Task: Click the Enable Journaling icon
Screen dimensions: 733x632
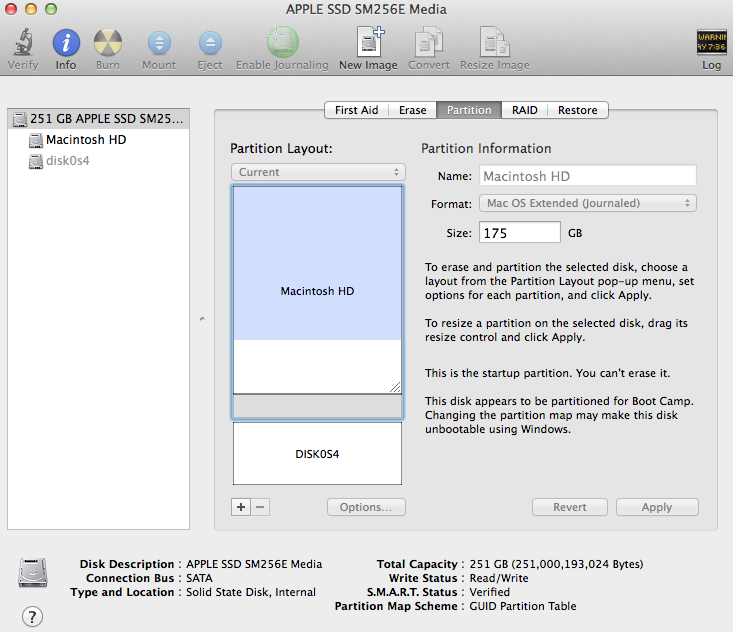Action: [x=282, y=43]
